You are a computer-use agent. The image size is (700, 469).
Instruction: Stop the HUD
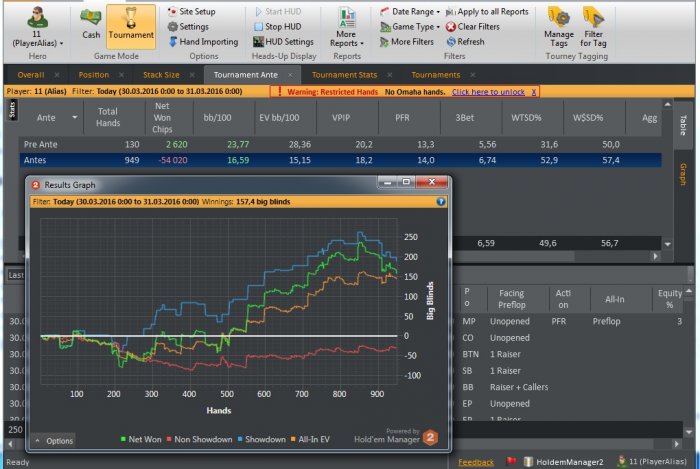(x=278, y=27)
